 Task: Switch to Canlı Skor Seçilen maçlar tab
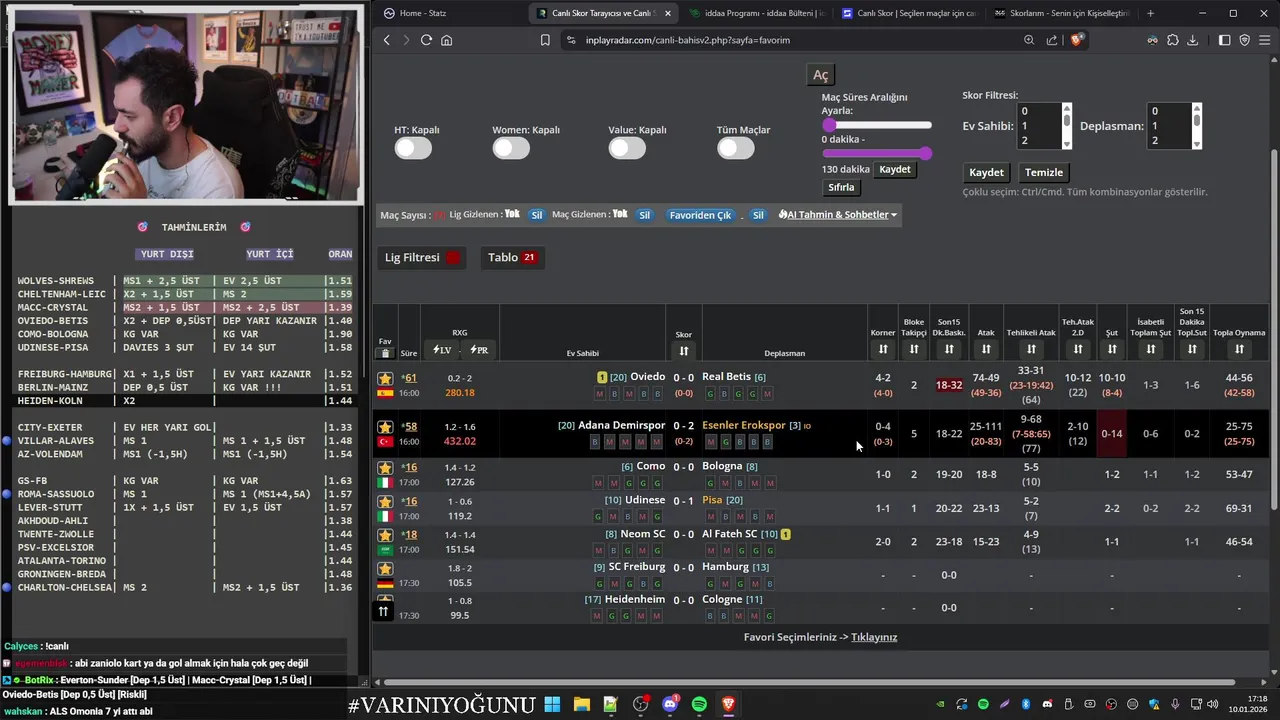pyautogui.click(x=903, y=13)
